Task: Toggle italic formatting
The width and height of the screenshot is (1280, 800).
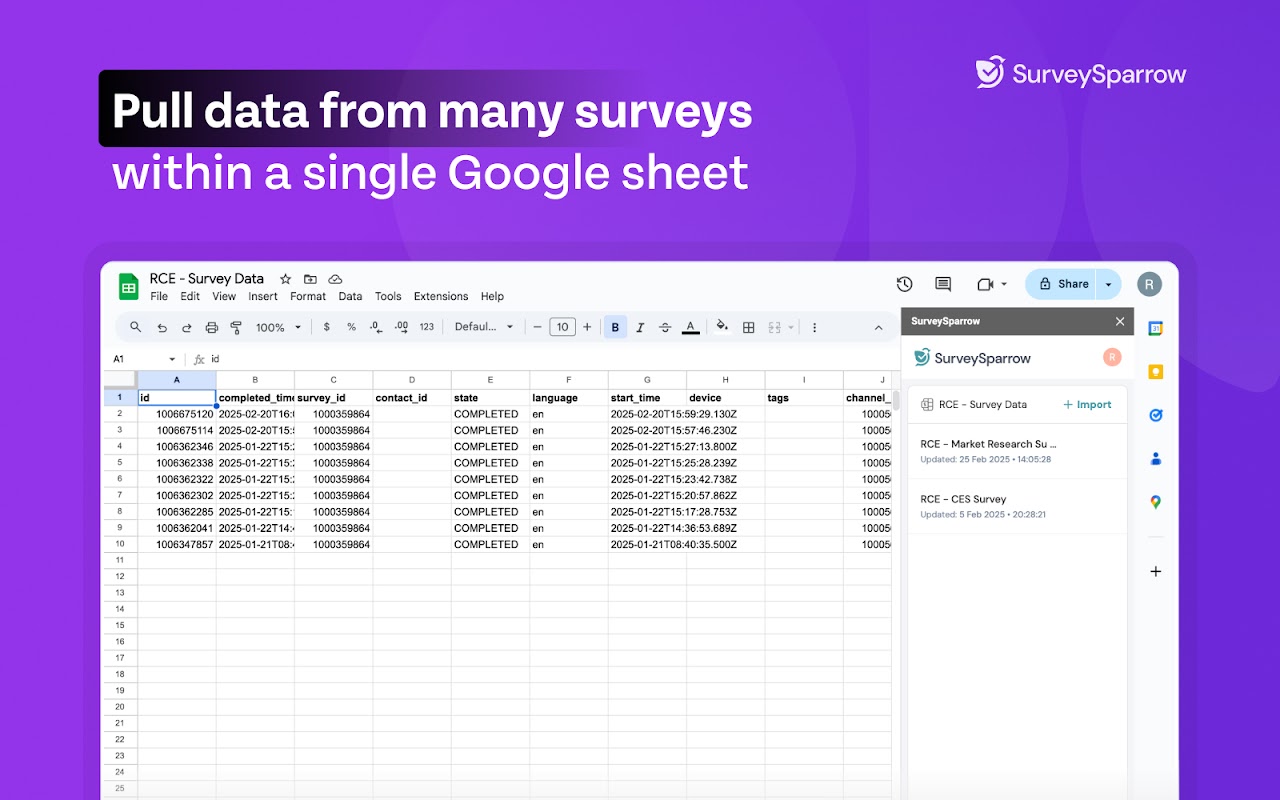Action: coord(640,327)
